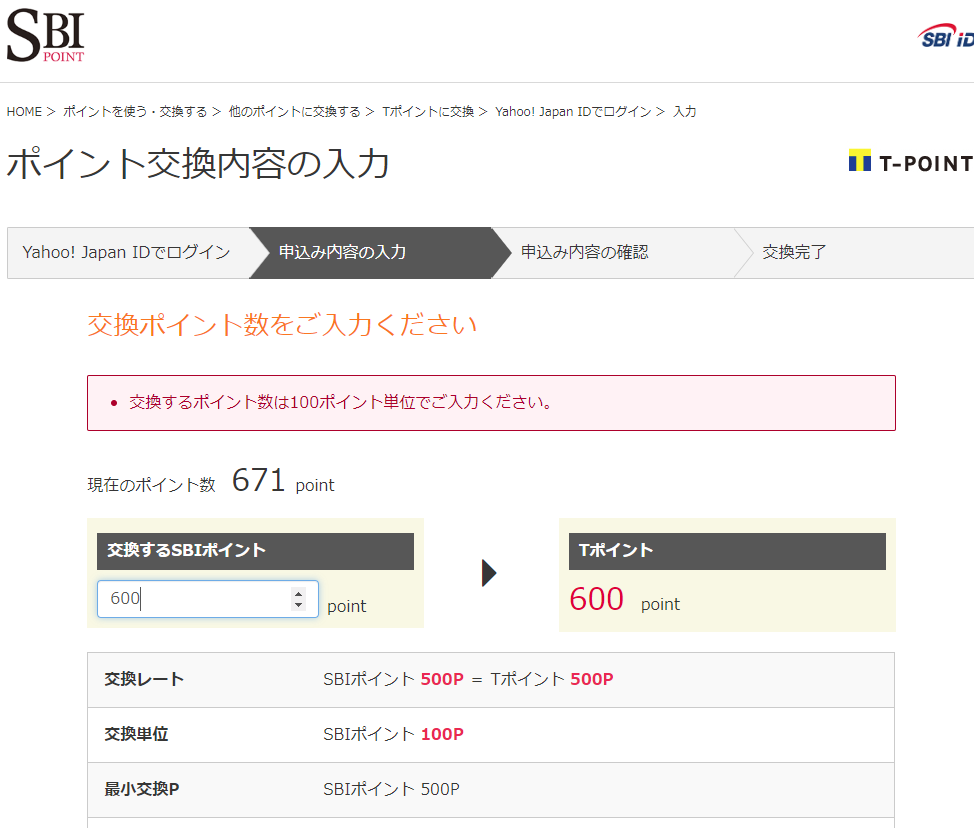
Task: Click minimum exchange value SBIポイント 500P
Action: point(391,789)
